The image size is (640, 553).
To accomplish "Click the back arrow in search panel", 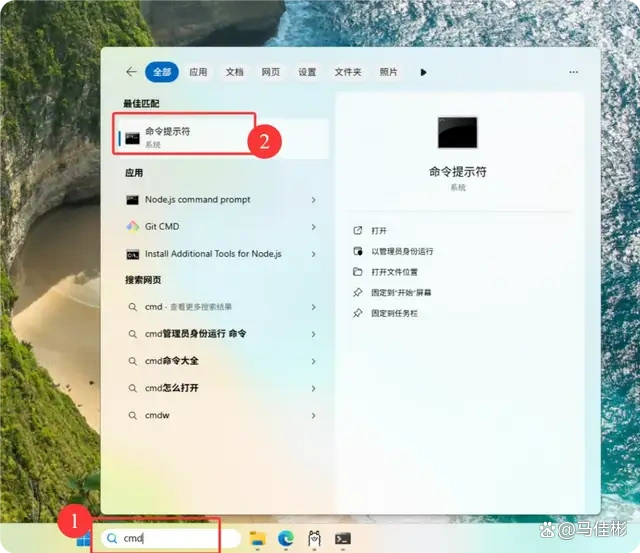I will pos(130,72).
